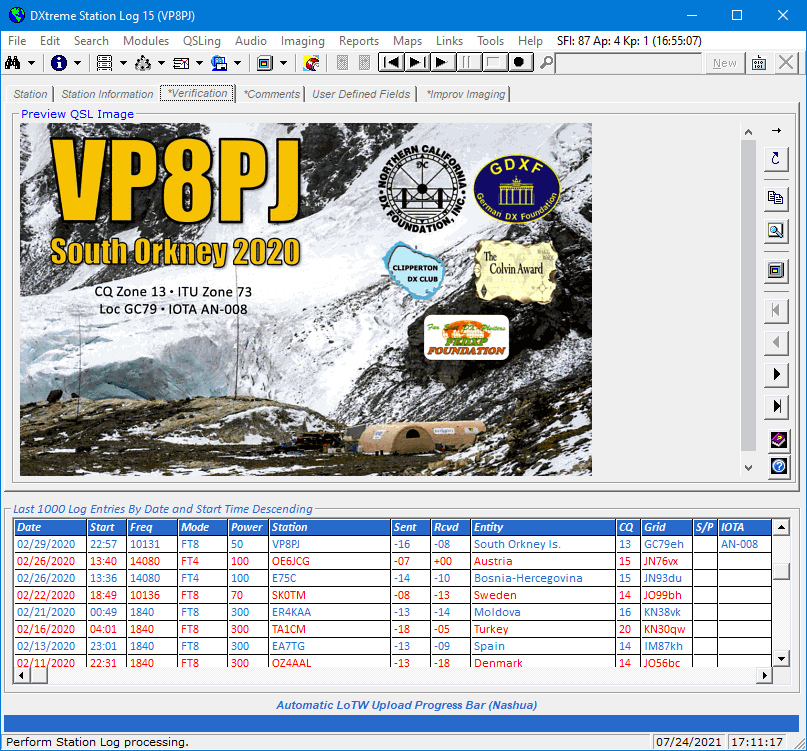Sort log by Freq column header

[x=152, y=527]
